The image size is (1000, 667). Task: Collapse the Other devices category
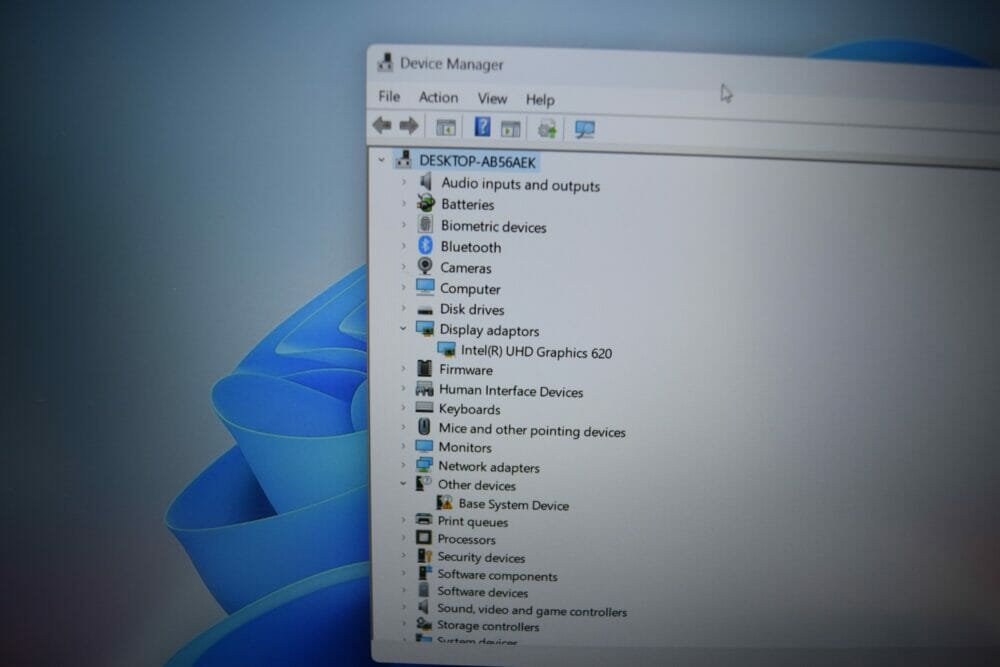(x=403, y=483)
